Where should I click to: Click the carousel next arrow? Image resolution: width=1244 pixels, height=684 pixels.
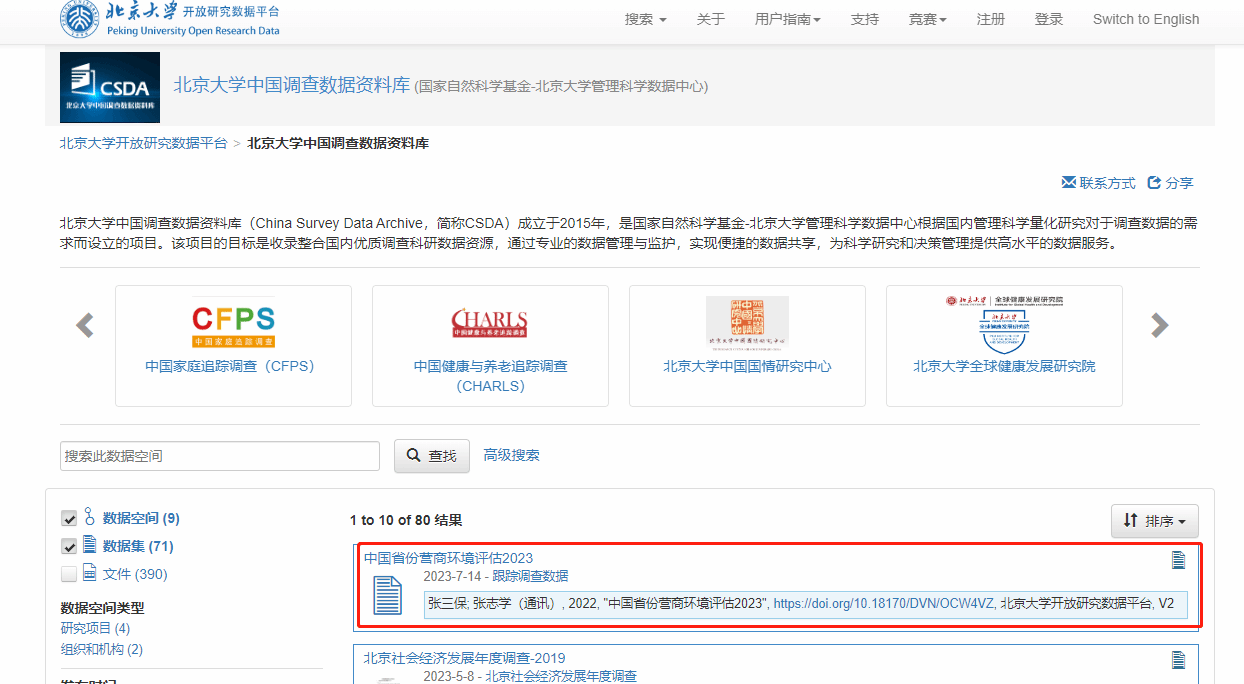point(1159,325)
